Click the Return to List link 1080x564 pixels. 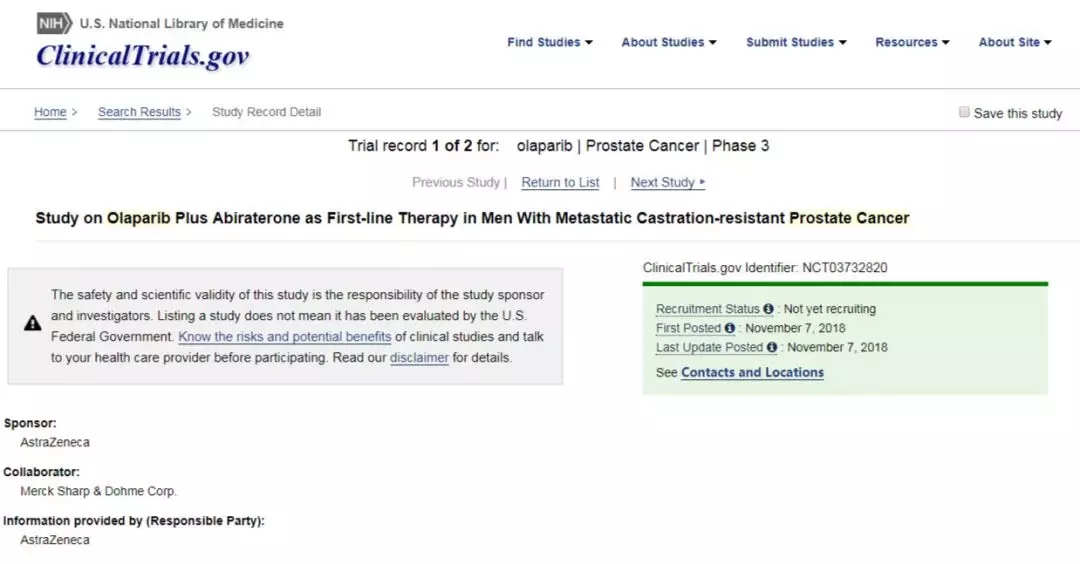coord(560,183)
